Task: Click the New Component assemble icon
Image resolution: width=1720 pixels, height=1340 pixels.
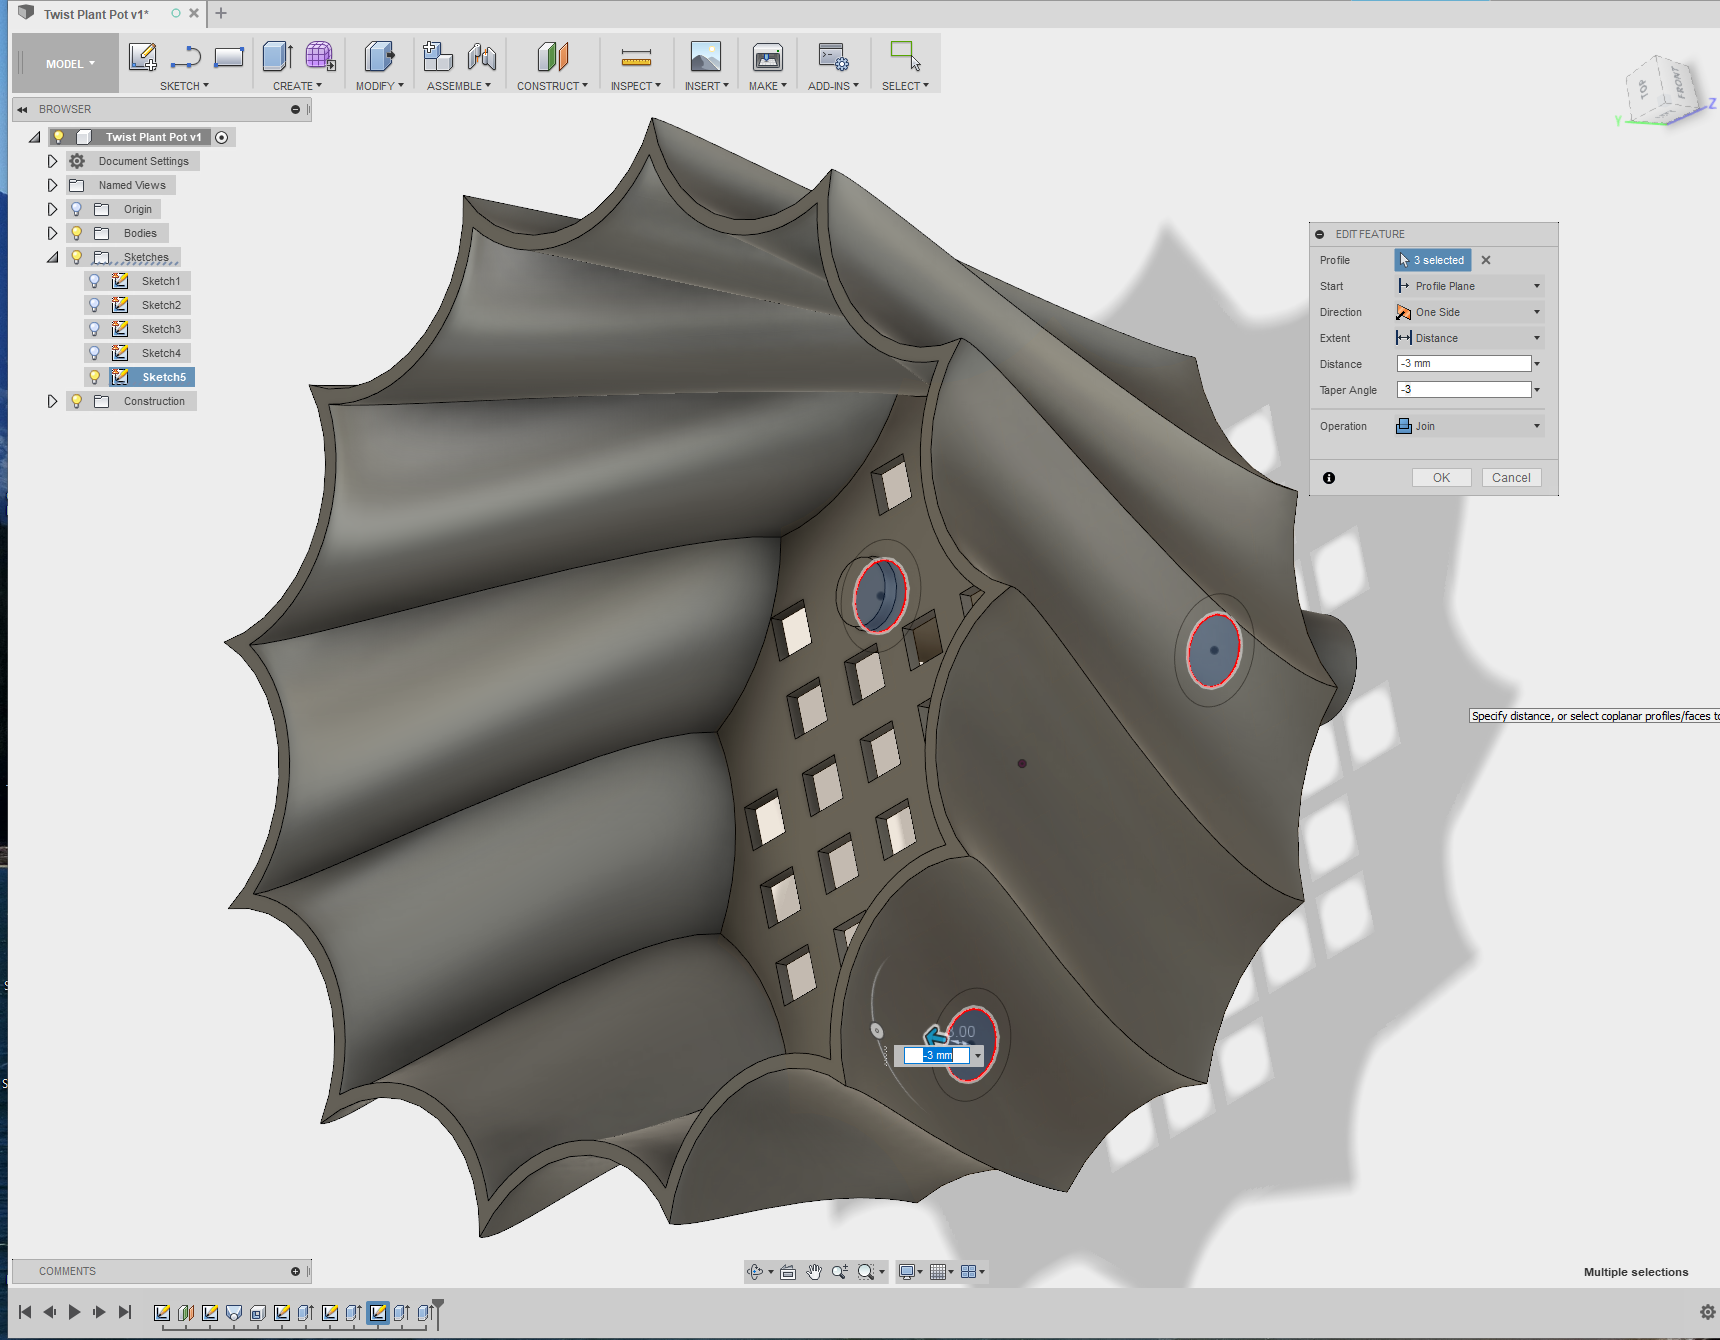Action: tap(438, 57)
